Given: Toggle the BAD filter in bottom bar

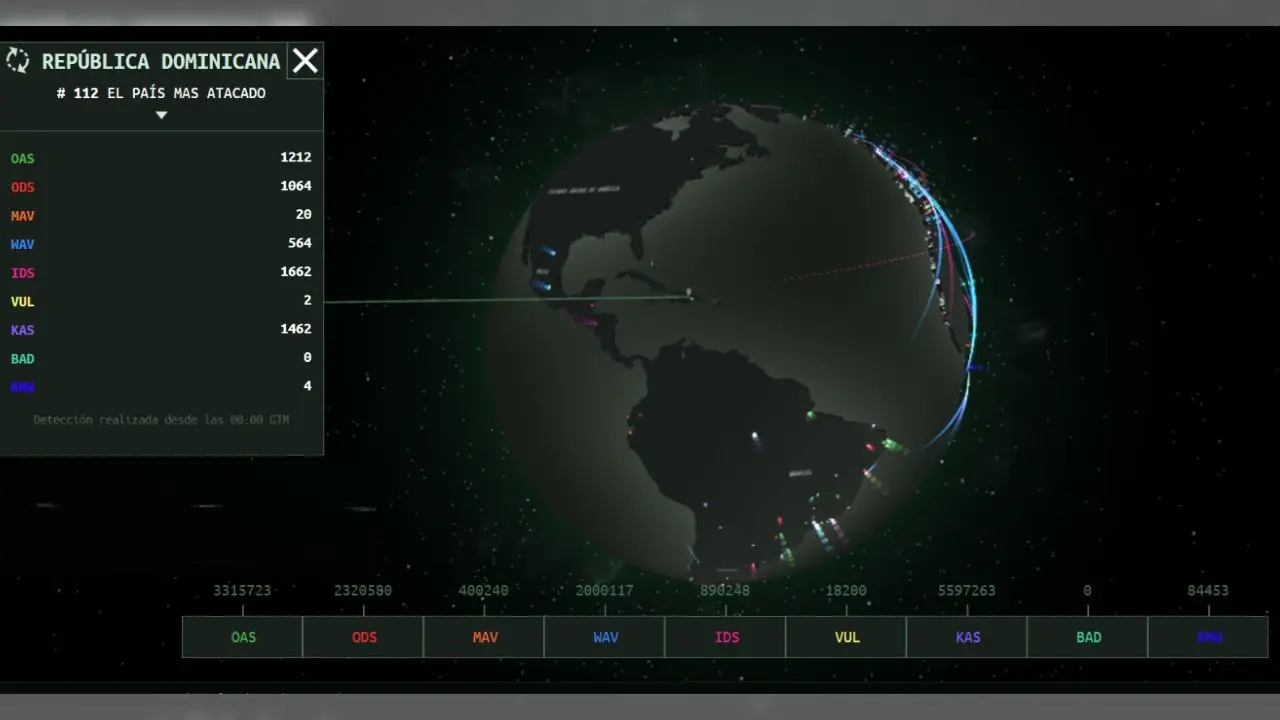Looking at the screenshot, I should tap(1088, 637).
